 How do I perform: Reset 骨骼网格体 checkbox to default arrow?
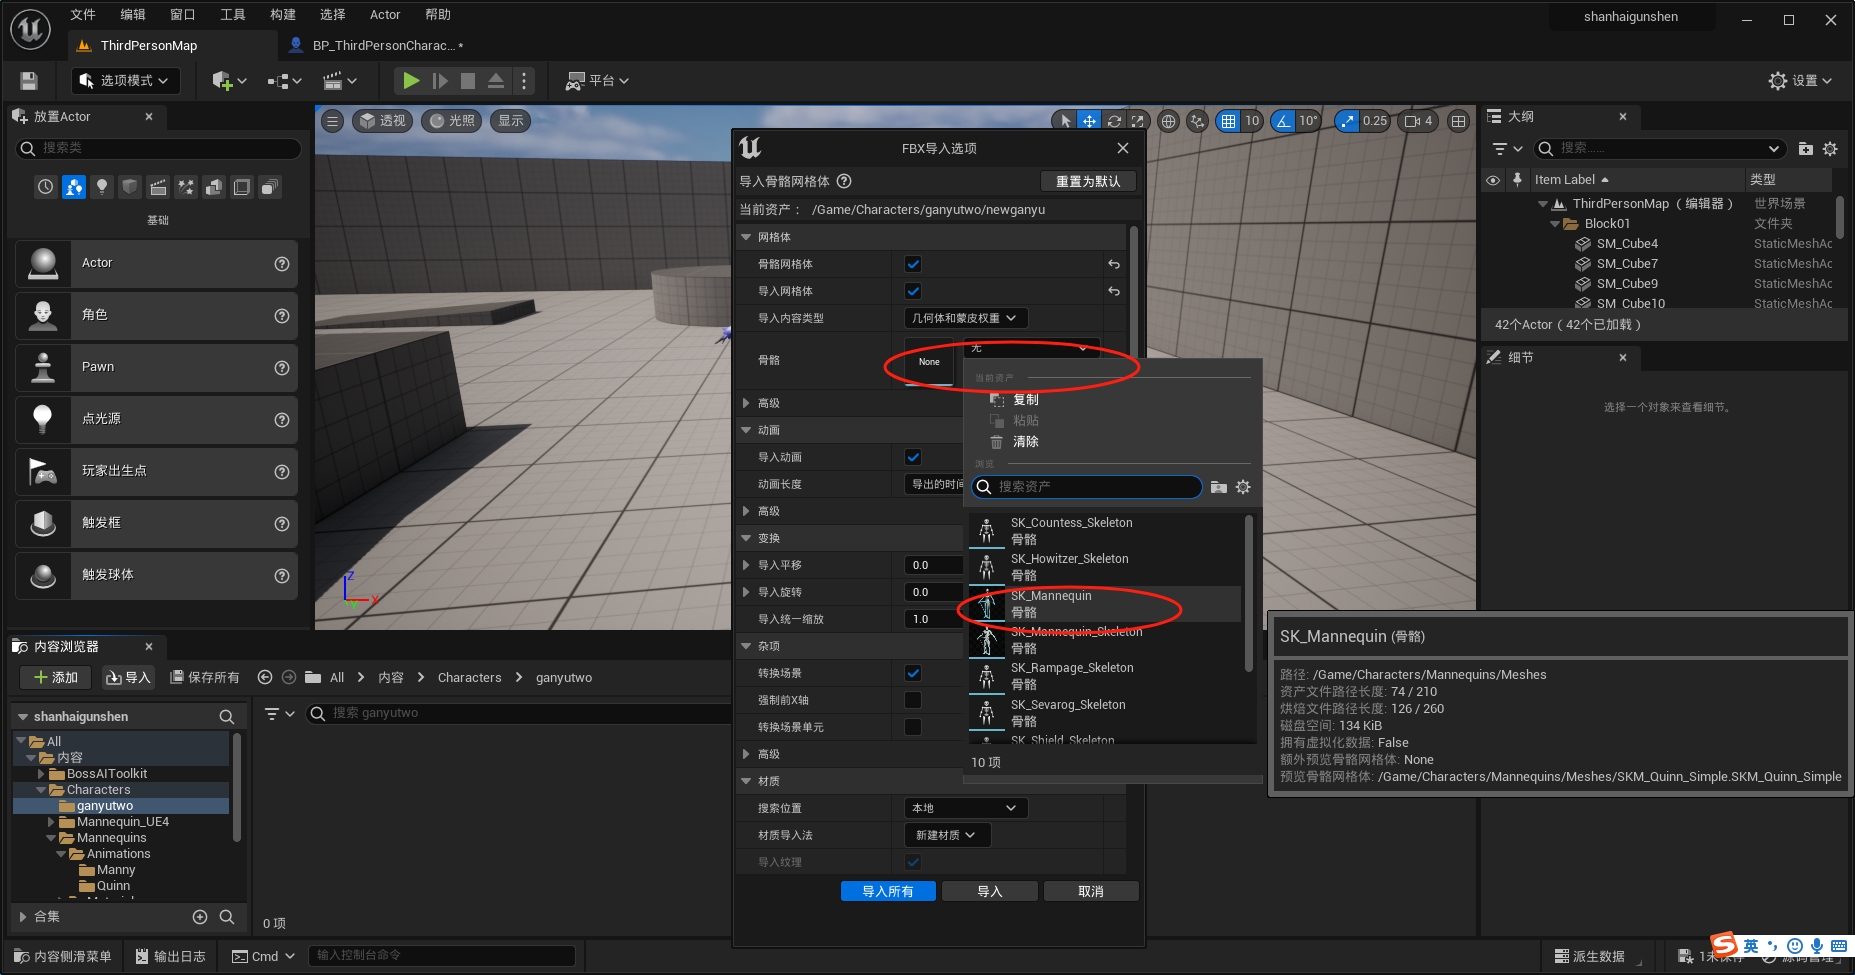pyautogui.click(x=1114, y=264)
